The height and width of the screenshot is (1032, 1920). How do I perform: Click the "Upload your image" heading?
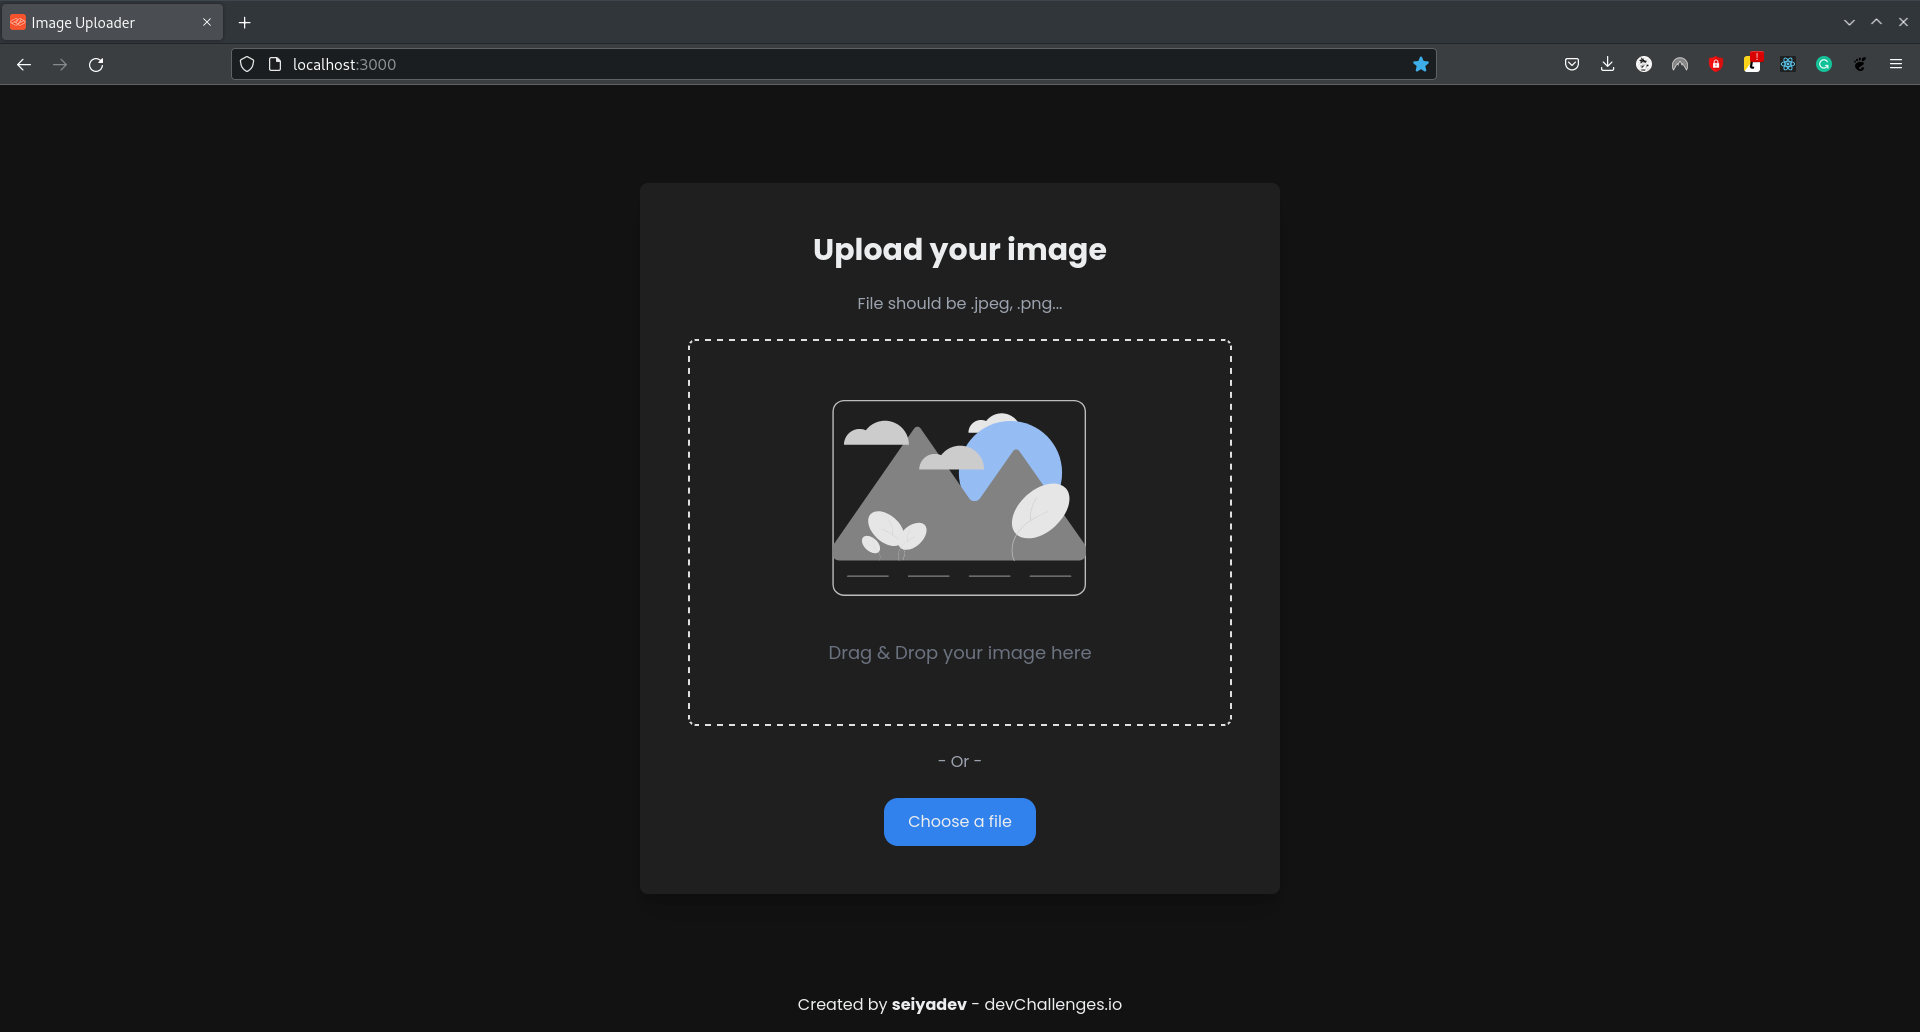(x=960, y=250)
